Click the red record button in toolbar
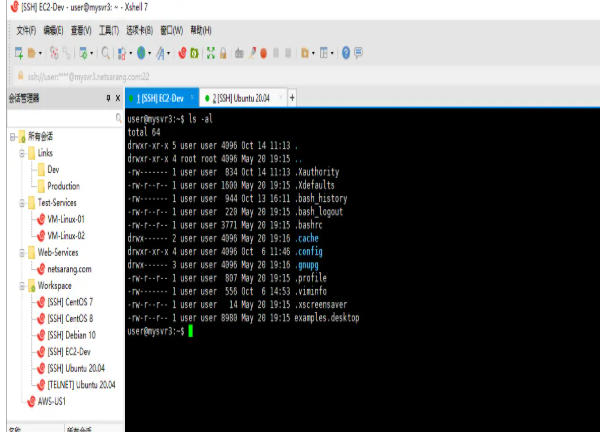 (x=263, y=53)
